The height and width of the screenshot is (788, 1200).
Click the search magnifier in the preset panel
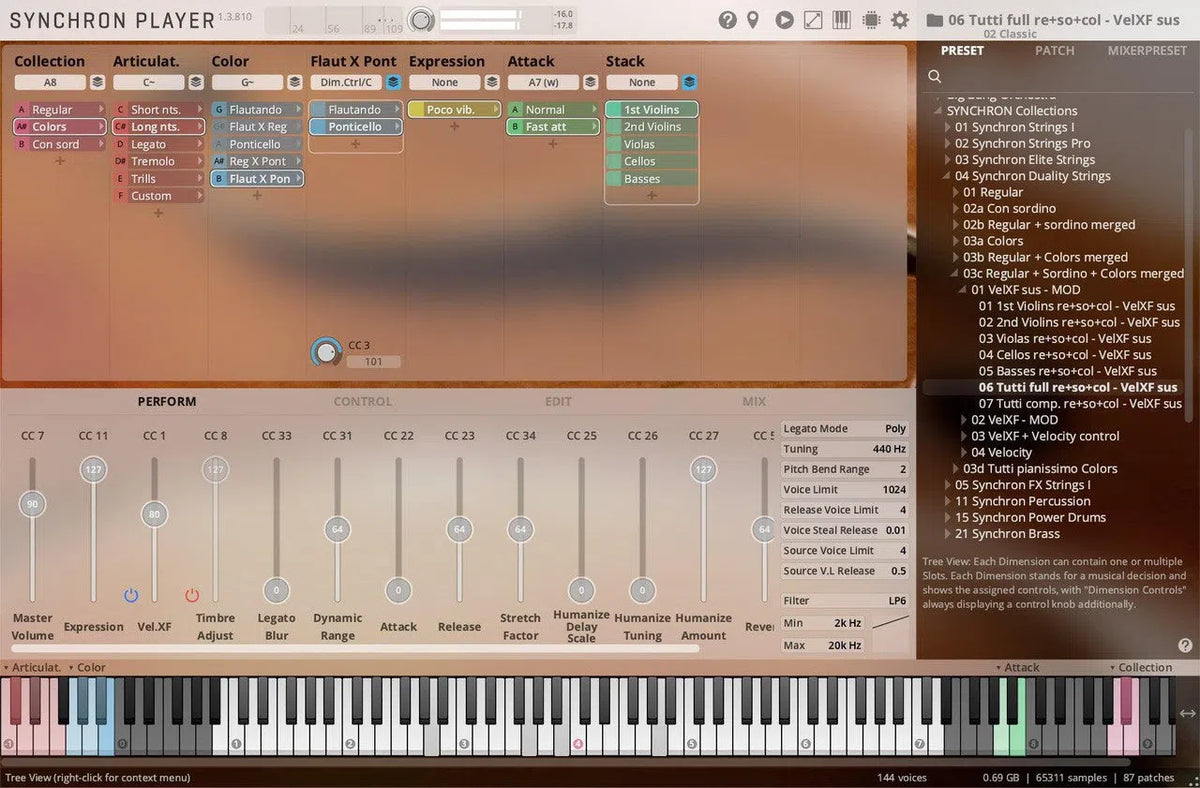pyautogui.click(x=934, y=75)
